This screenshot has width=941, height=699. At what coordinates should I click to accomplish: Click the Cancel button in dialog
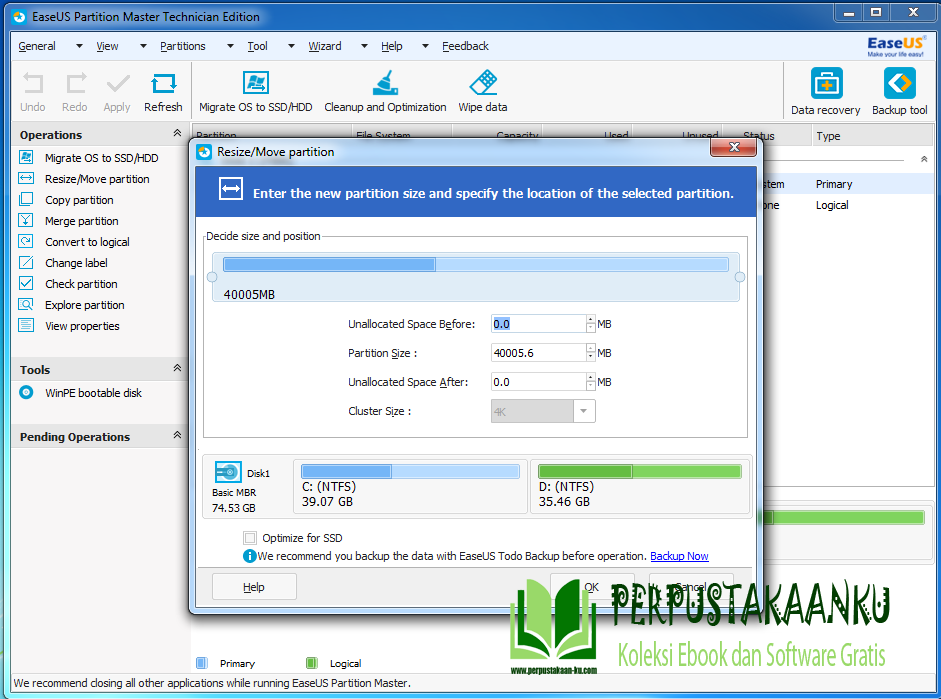(x=691, y=587)
